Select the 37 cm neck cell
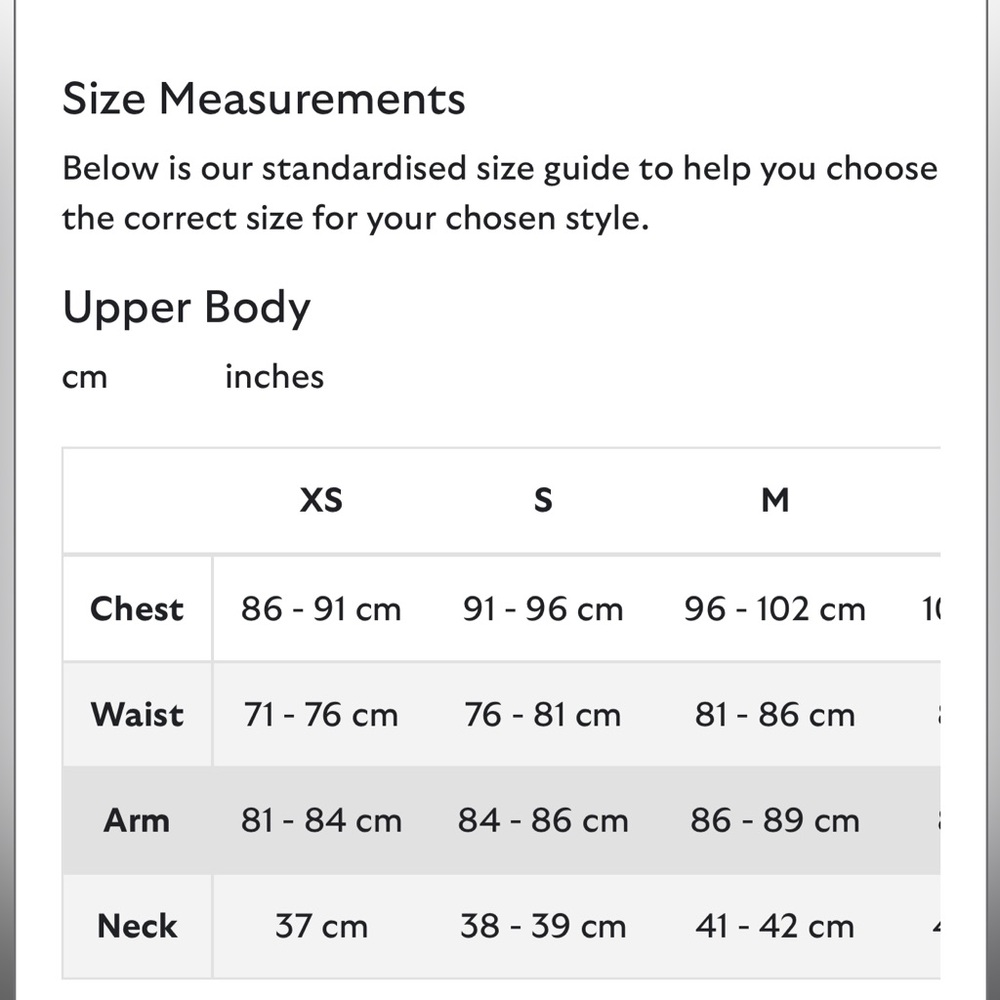Viewport: 1000px width, 1000px height. [321, 926]
